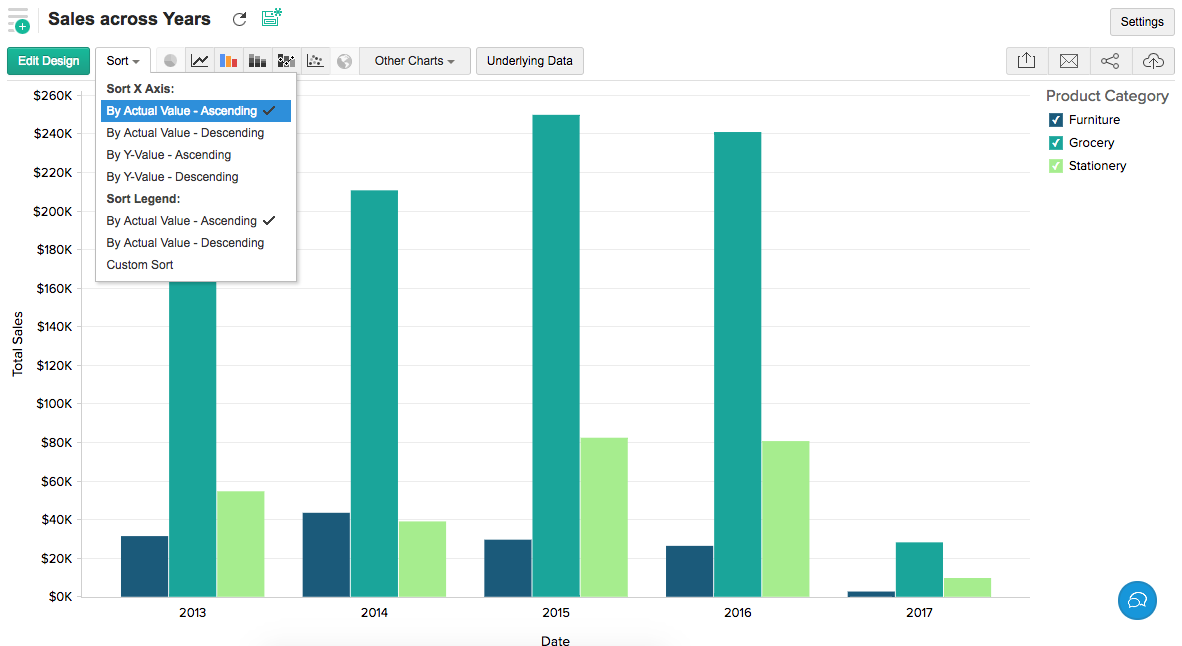The height and width of the screenshot is (646, 1182).
Task: Click the share icon in the toolbar
Action: pos(1110,60)
